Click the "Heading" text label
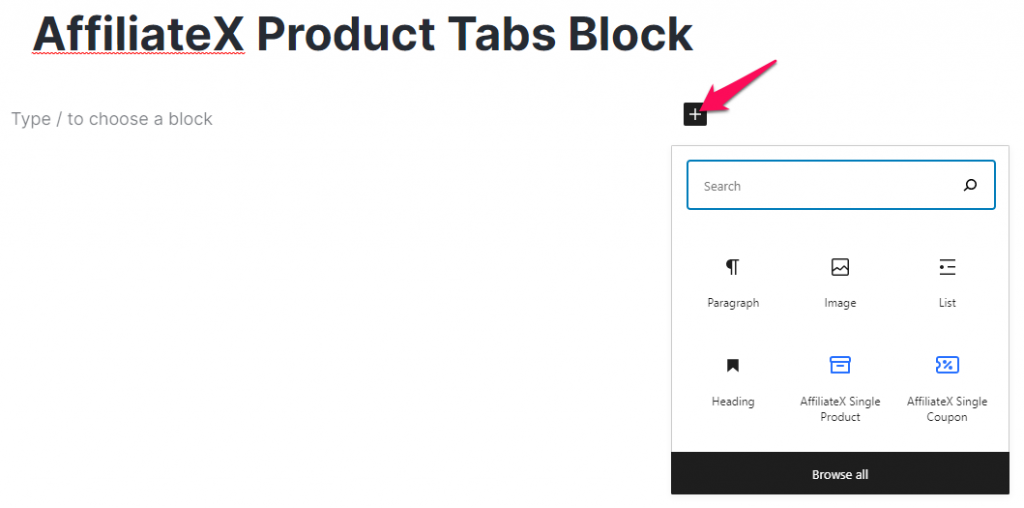Viewport: 1024px width, 508px height. click(733, 402)
